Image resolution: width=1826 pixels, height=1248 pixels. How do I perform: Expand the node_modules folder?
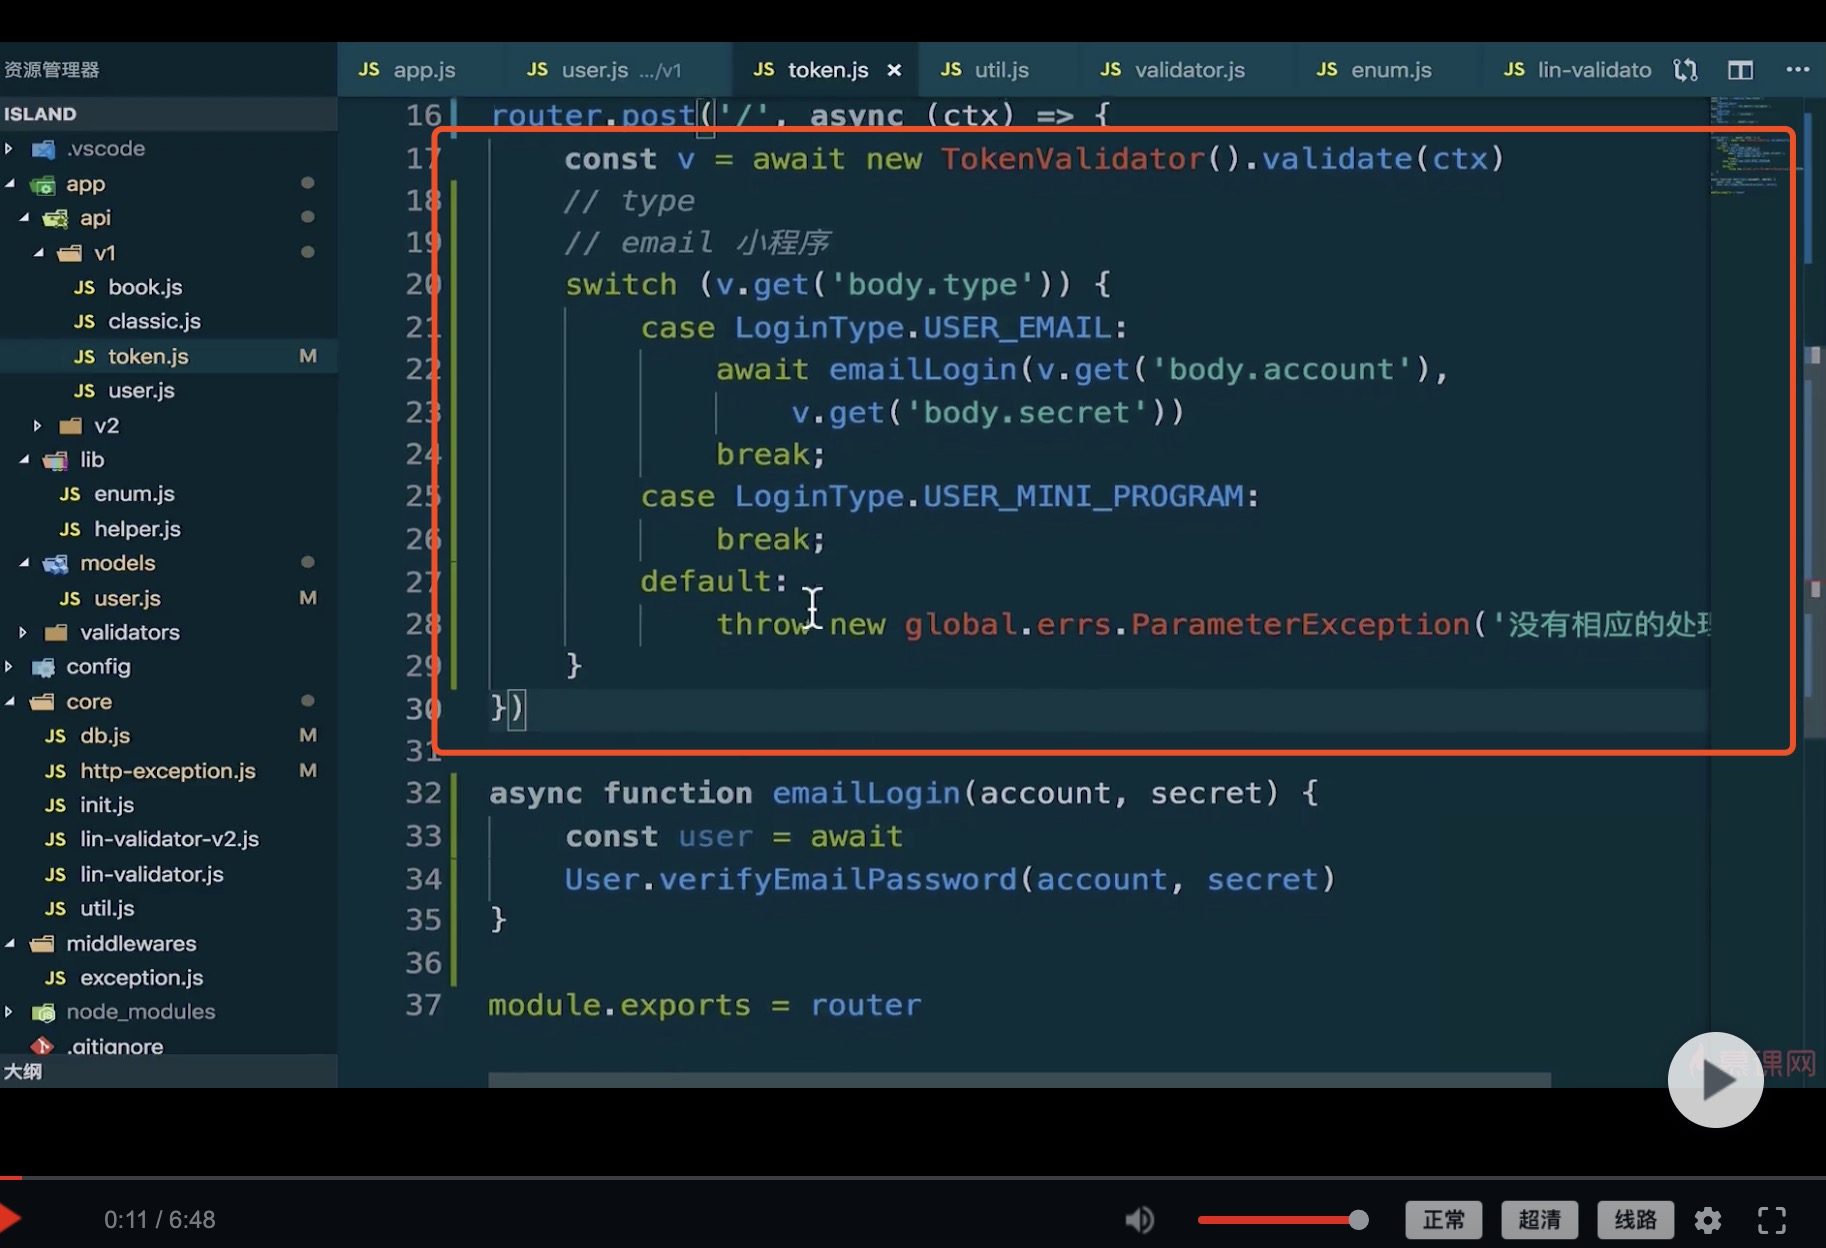[x=9, y=1012]
